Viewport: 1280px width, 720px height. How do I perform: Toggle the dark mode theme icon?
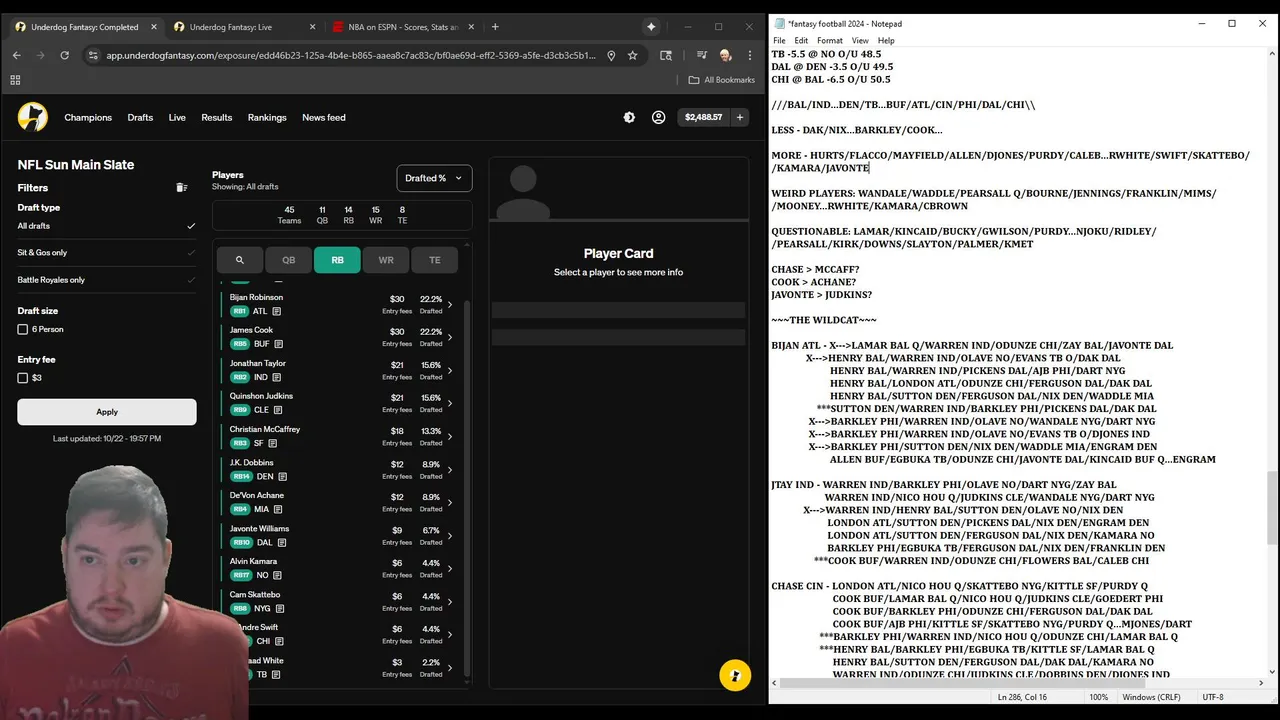tap(629, 117)
